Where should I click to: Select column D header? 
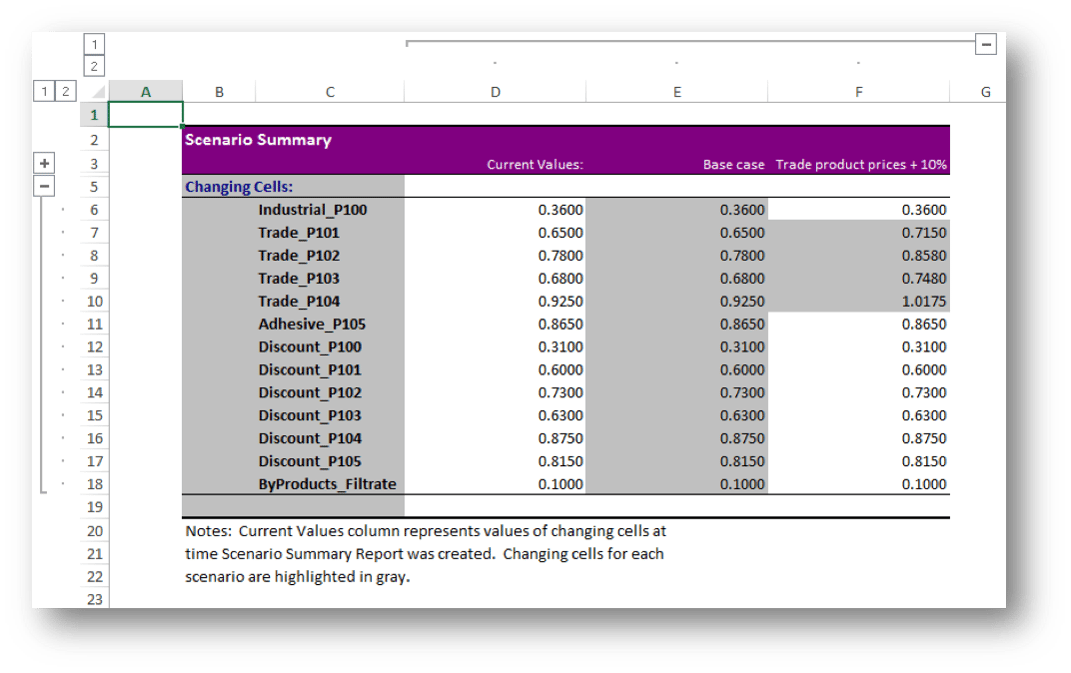coord(494,91)
